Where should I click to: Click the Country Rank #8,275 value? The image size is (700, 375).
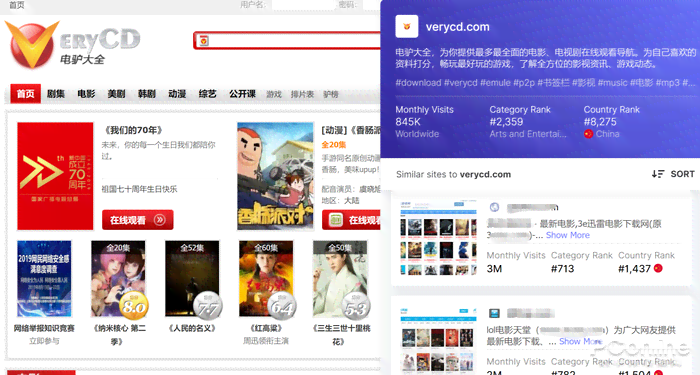pos(600,122)
